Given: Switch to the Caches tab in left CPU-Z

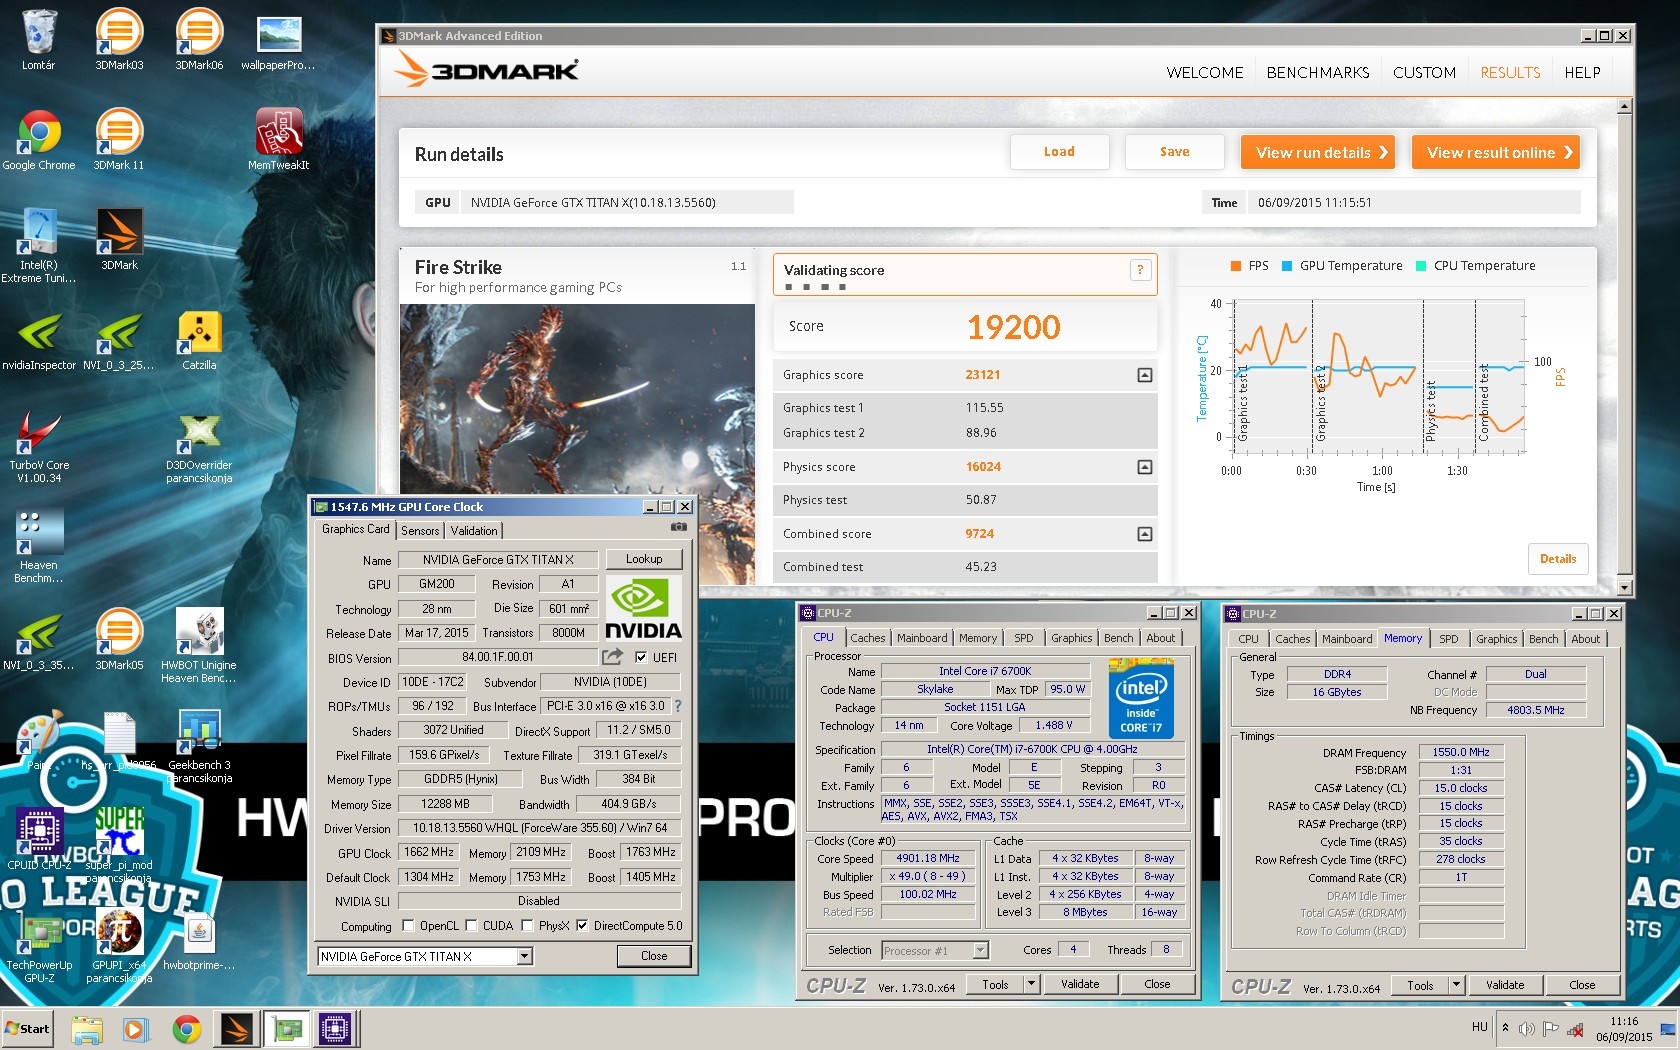Looking at the screenshot, I should (868, 638).
